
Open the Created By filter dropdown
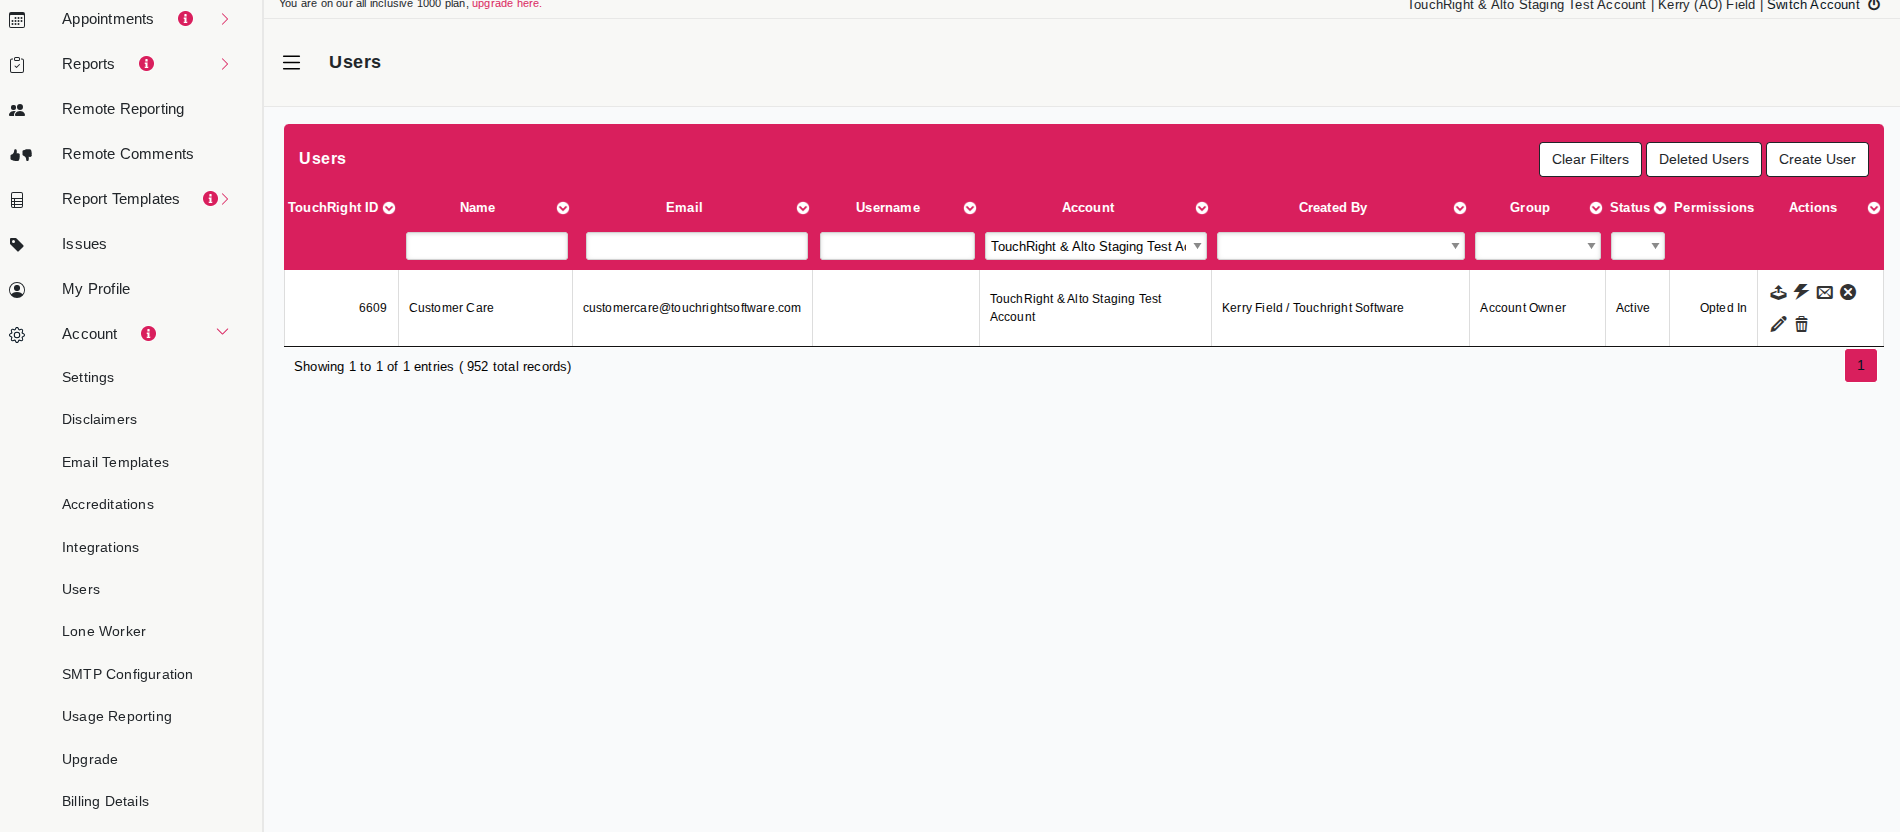(x=1340, y=246)
